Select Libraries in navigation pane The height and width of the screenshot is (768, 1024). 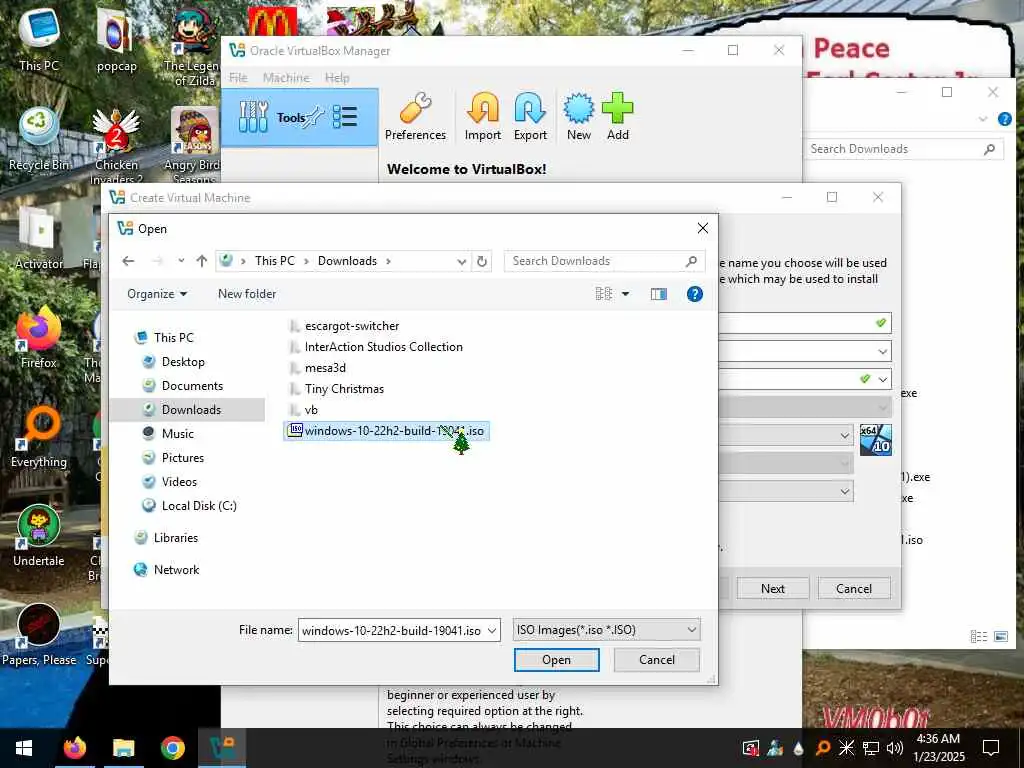pyautogui.click(x=176, y=538)
